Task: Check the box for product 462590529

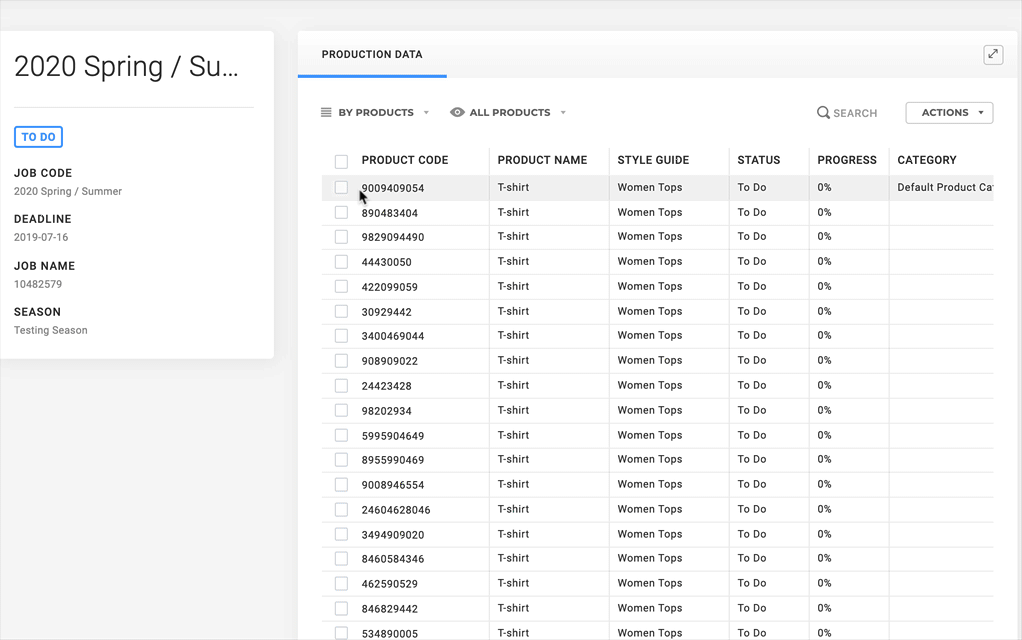Action: point(341,583)
